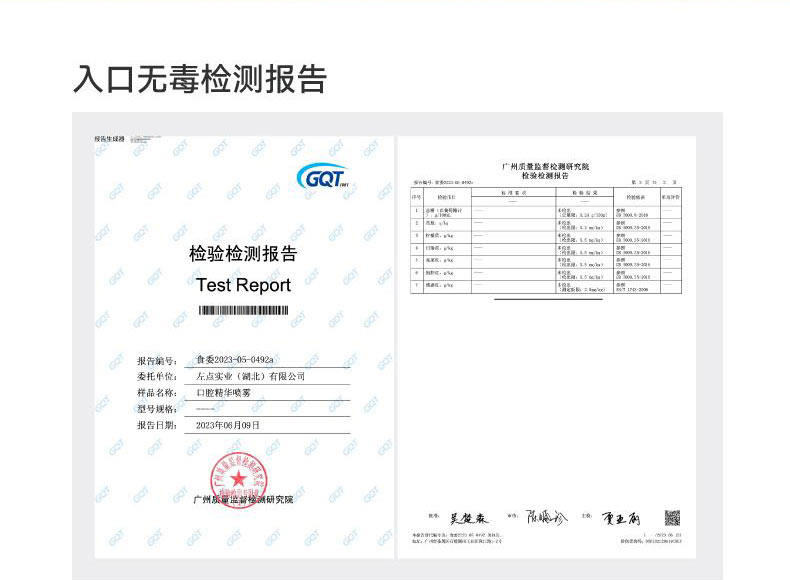Click sample name 口腔精华喷雾
This screenshot has height=580, width=790.
pos(223,393)
